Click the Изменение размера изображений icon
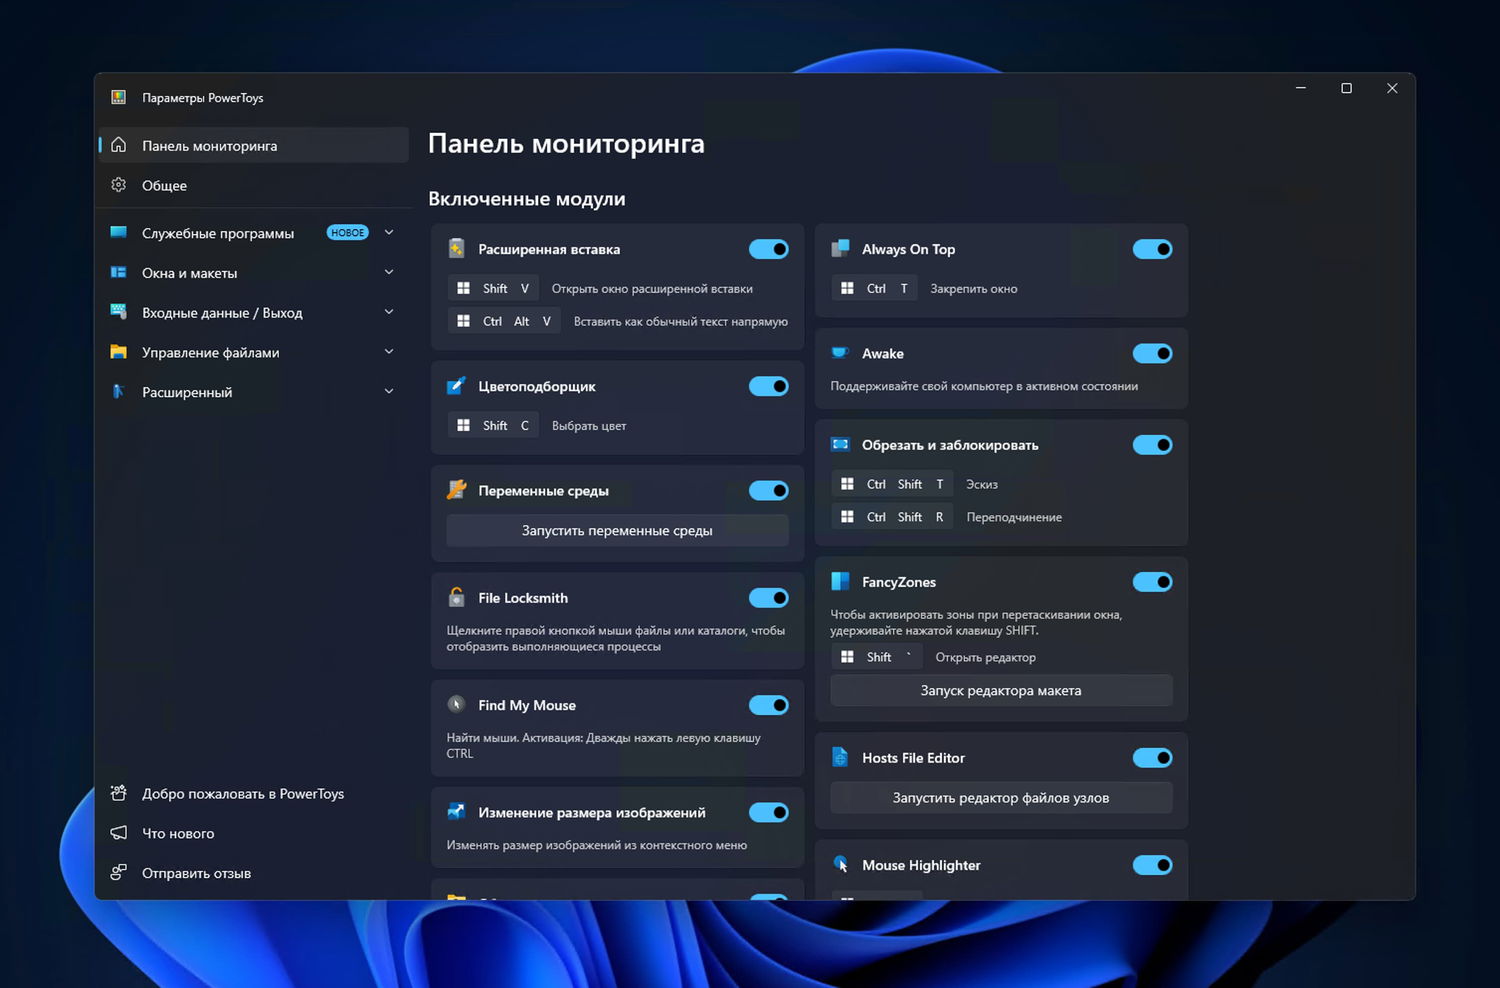 (456, 812)
